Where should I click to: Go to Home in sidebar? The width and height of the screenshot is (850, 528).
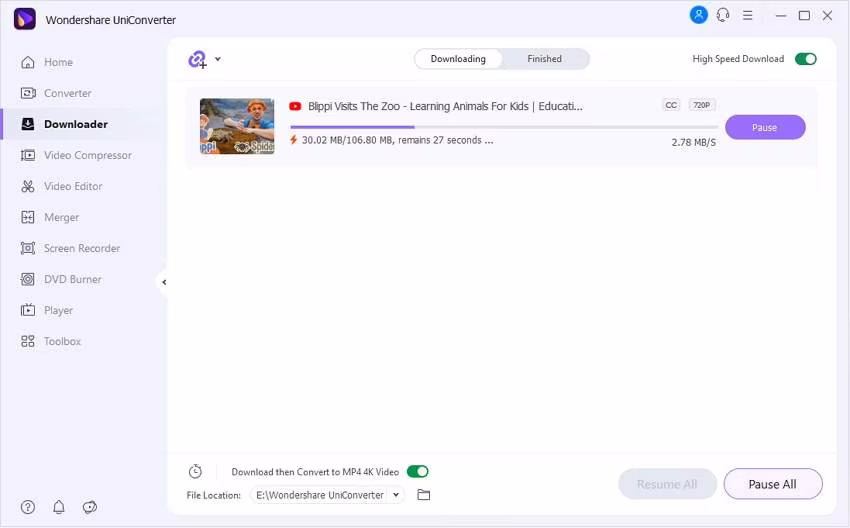tap(58, 62)
